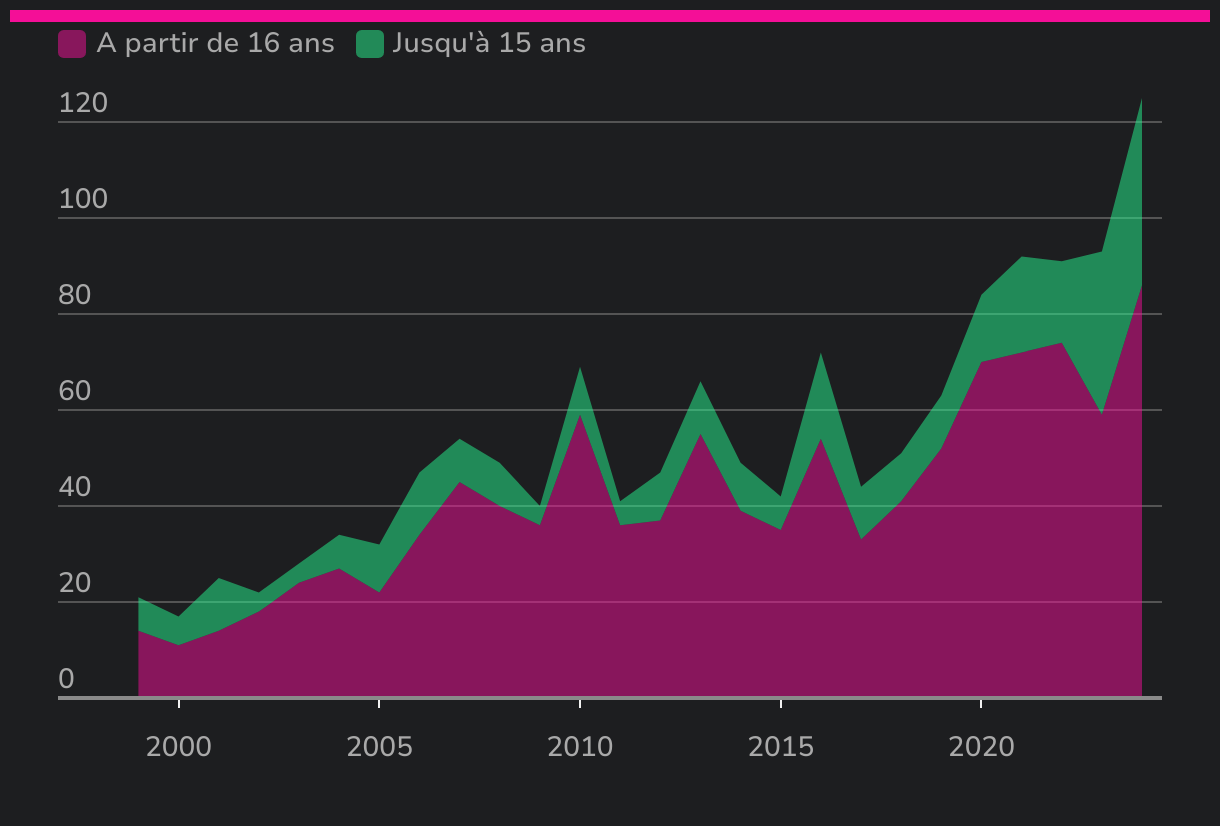Select the 2015 x-axis label
This screenshot has width=1220, height=826.
tap(781, 747)
